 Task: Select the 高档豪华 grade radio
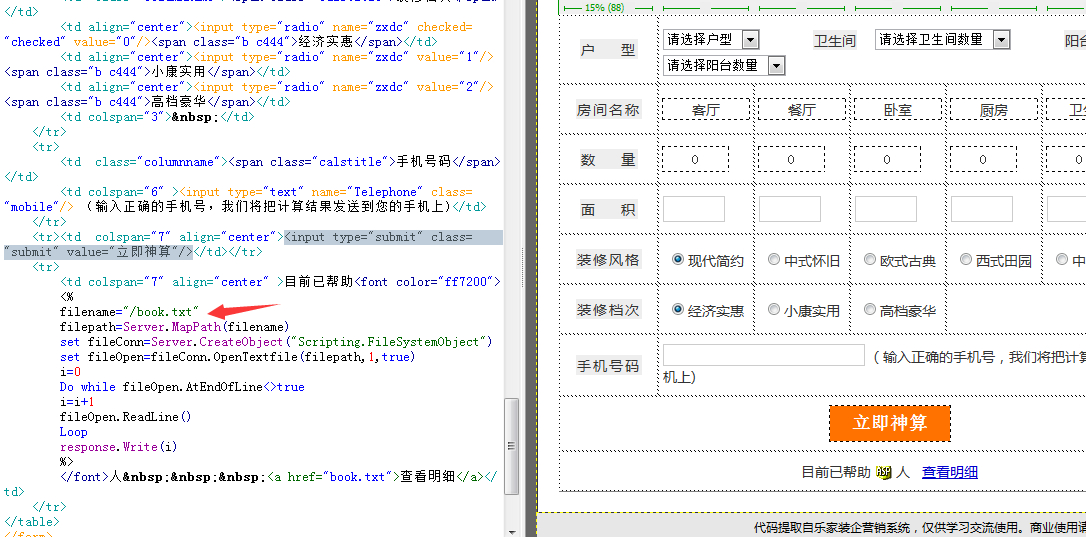(870, 309)
